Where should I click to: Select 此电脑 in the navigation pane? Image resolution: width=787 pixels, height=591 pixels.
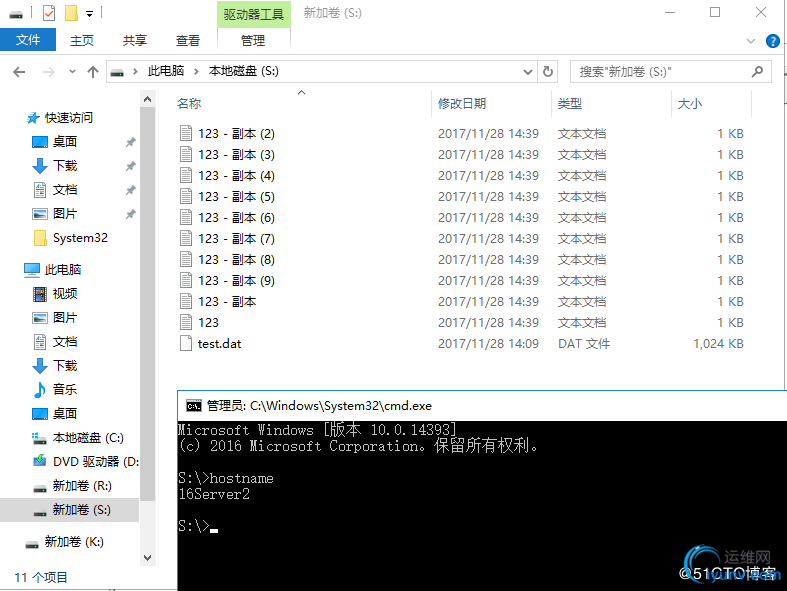coord(63,270)
